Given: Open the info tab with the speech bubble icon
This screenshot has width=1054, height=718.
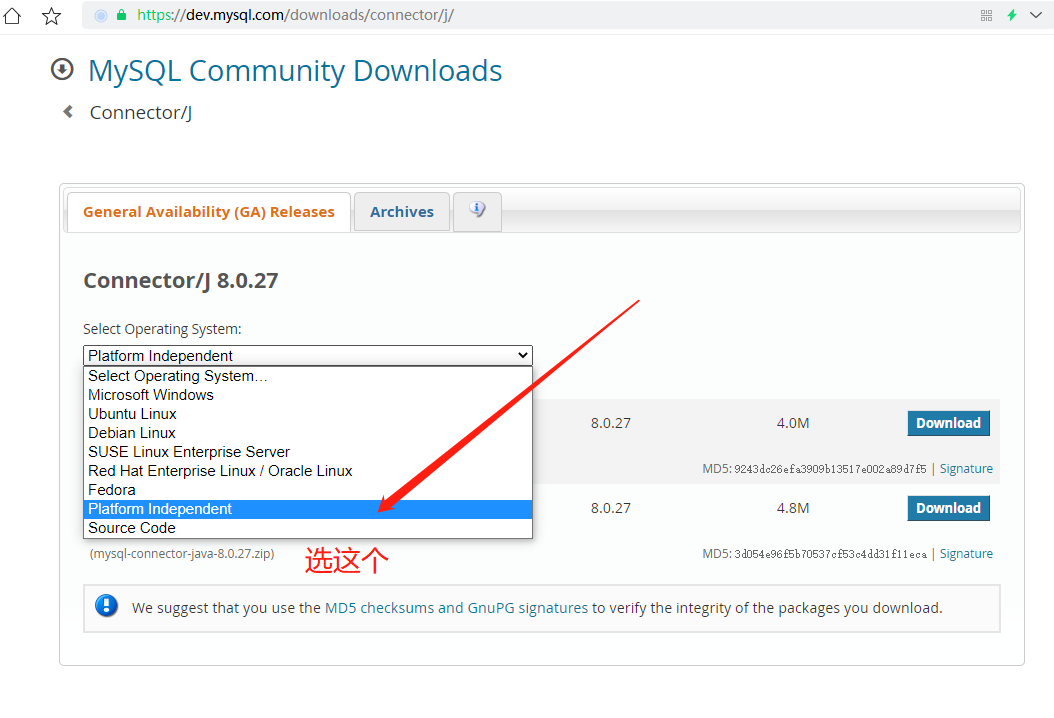Looking at the screenshot, I should 477,211.
